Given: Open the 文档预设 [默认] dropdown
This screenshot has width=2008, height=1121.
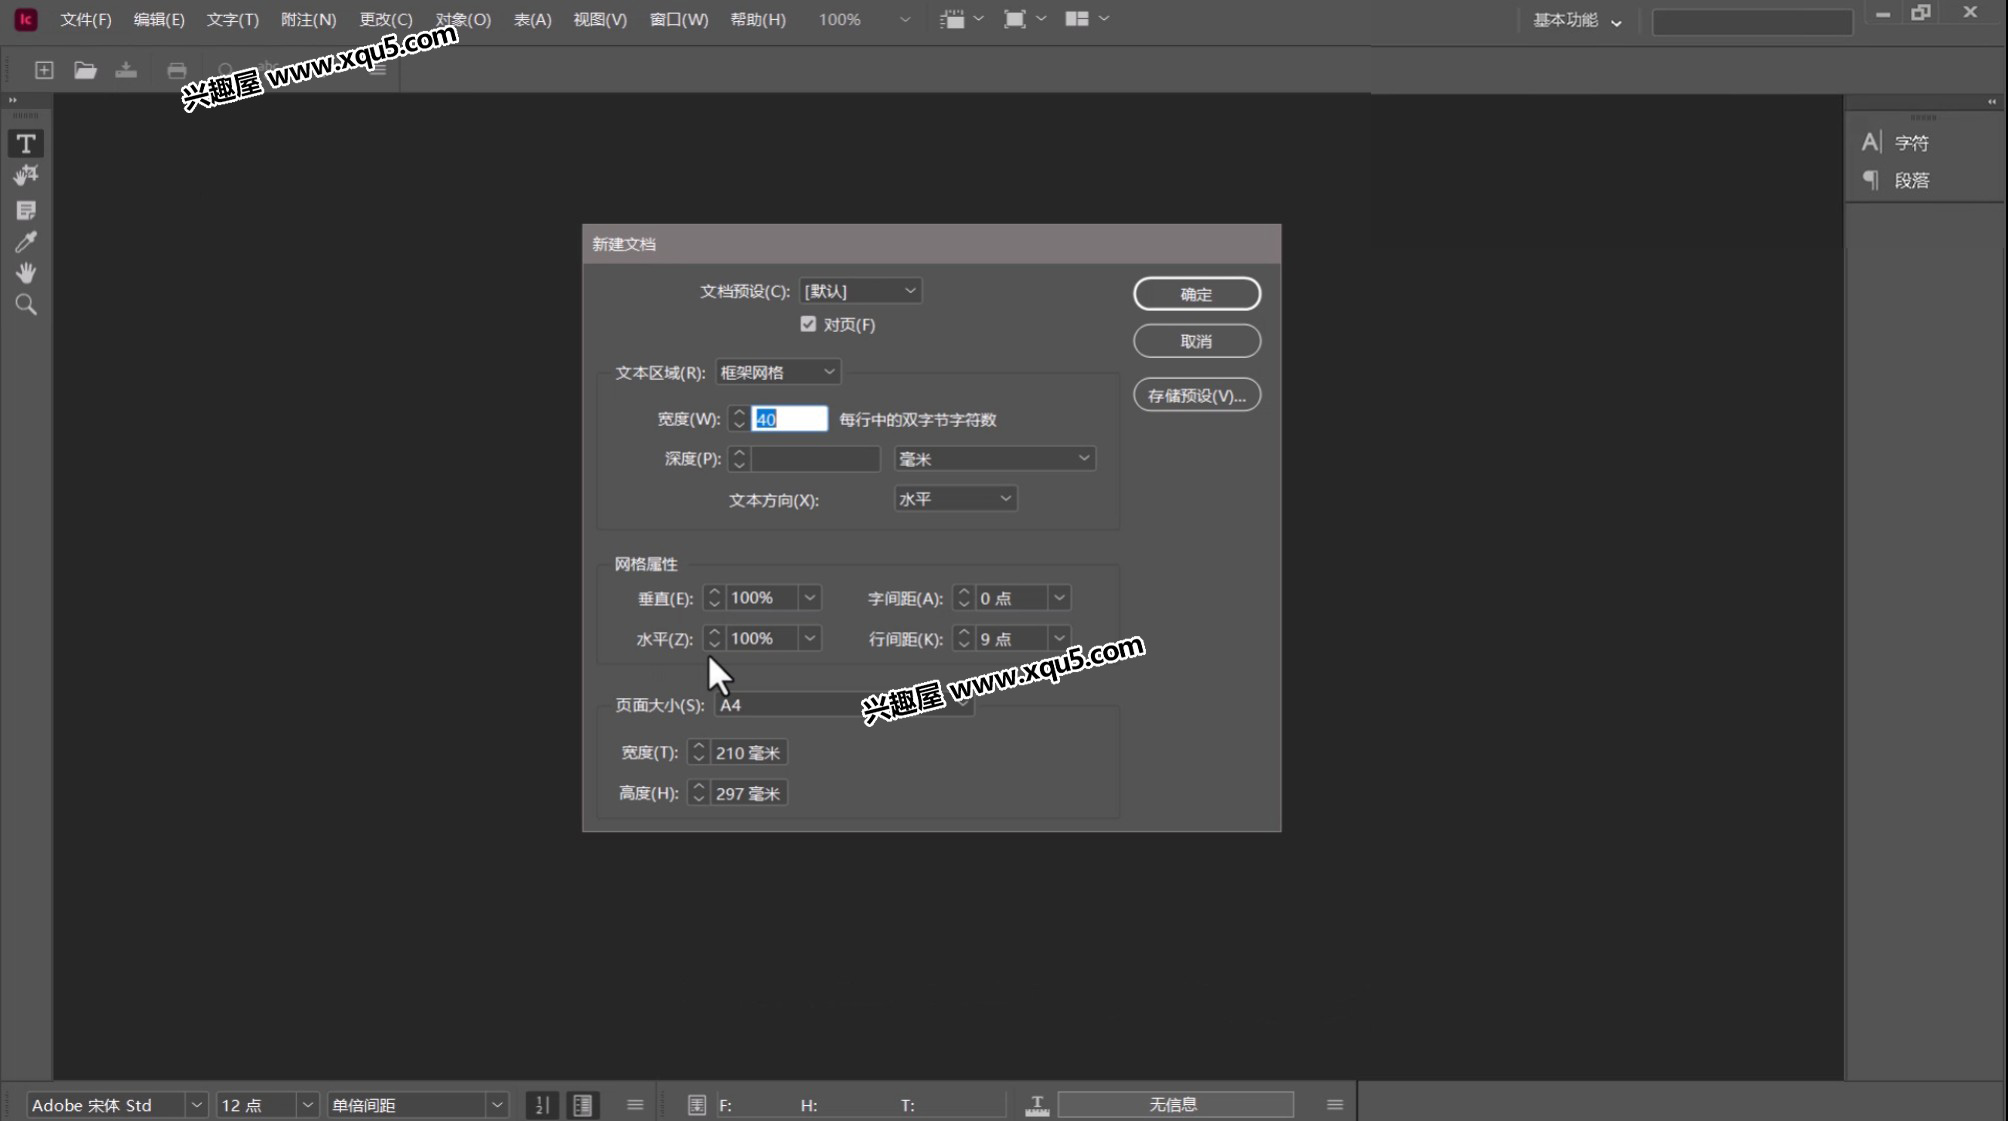Looking at the screenshot, I should pos(860,291).
